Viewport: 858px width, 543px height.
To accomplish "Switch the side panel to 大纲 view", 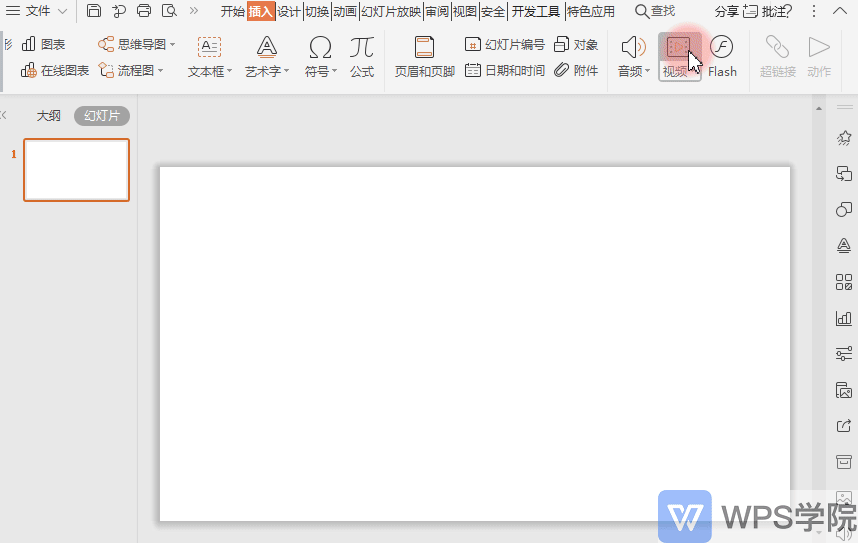I will pyautogui.click(x=48, y=115).
